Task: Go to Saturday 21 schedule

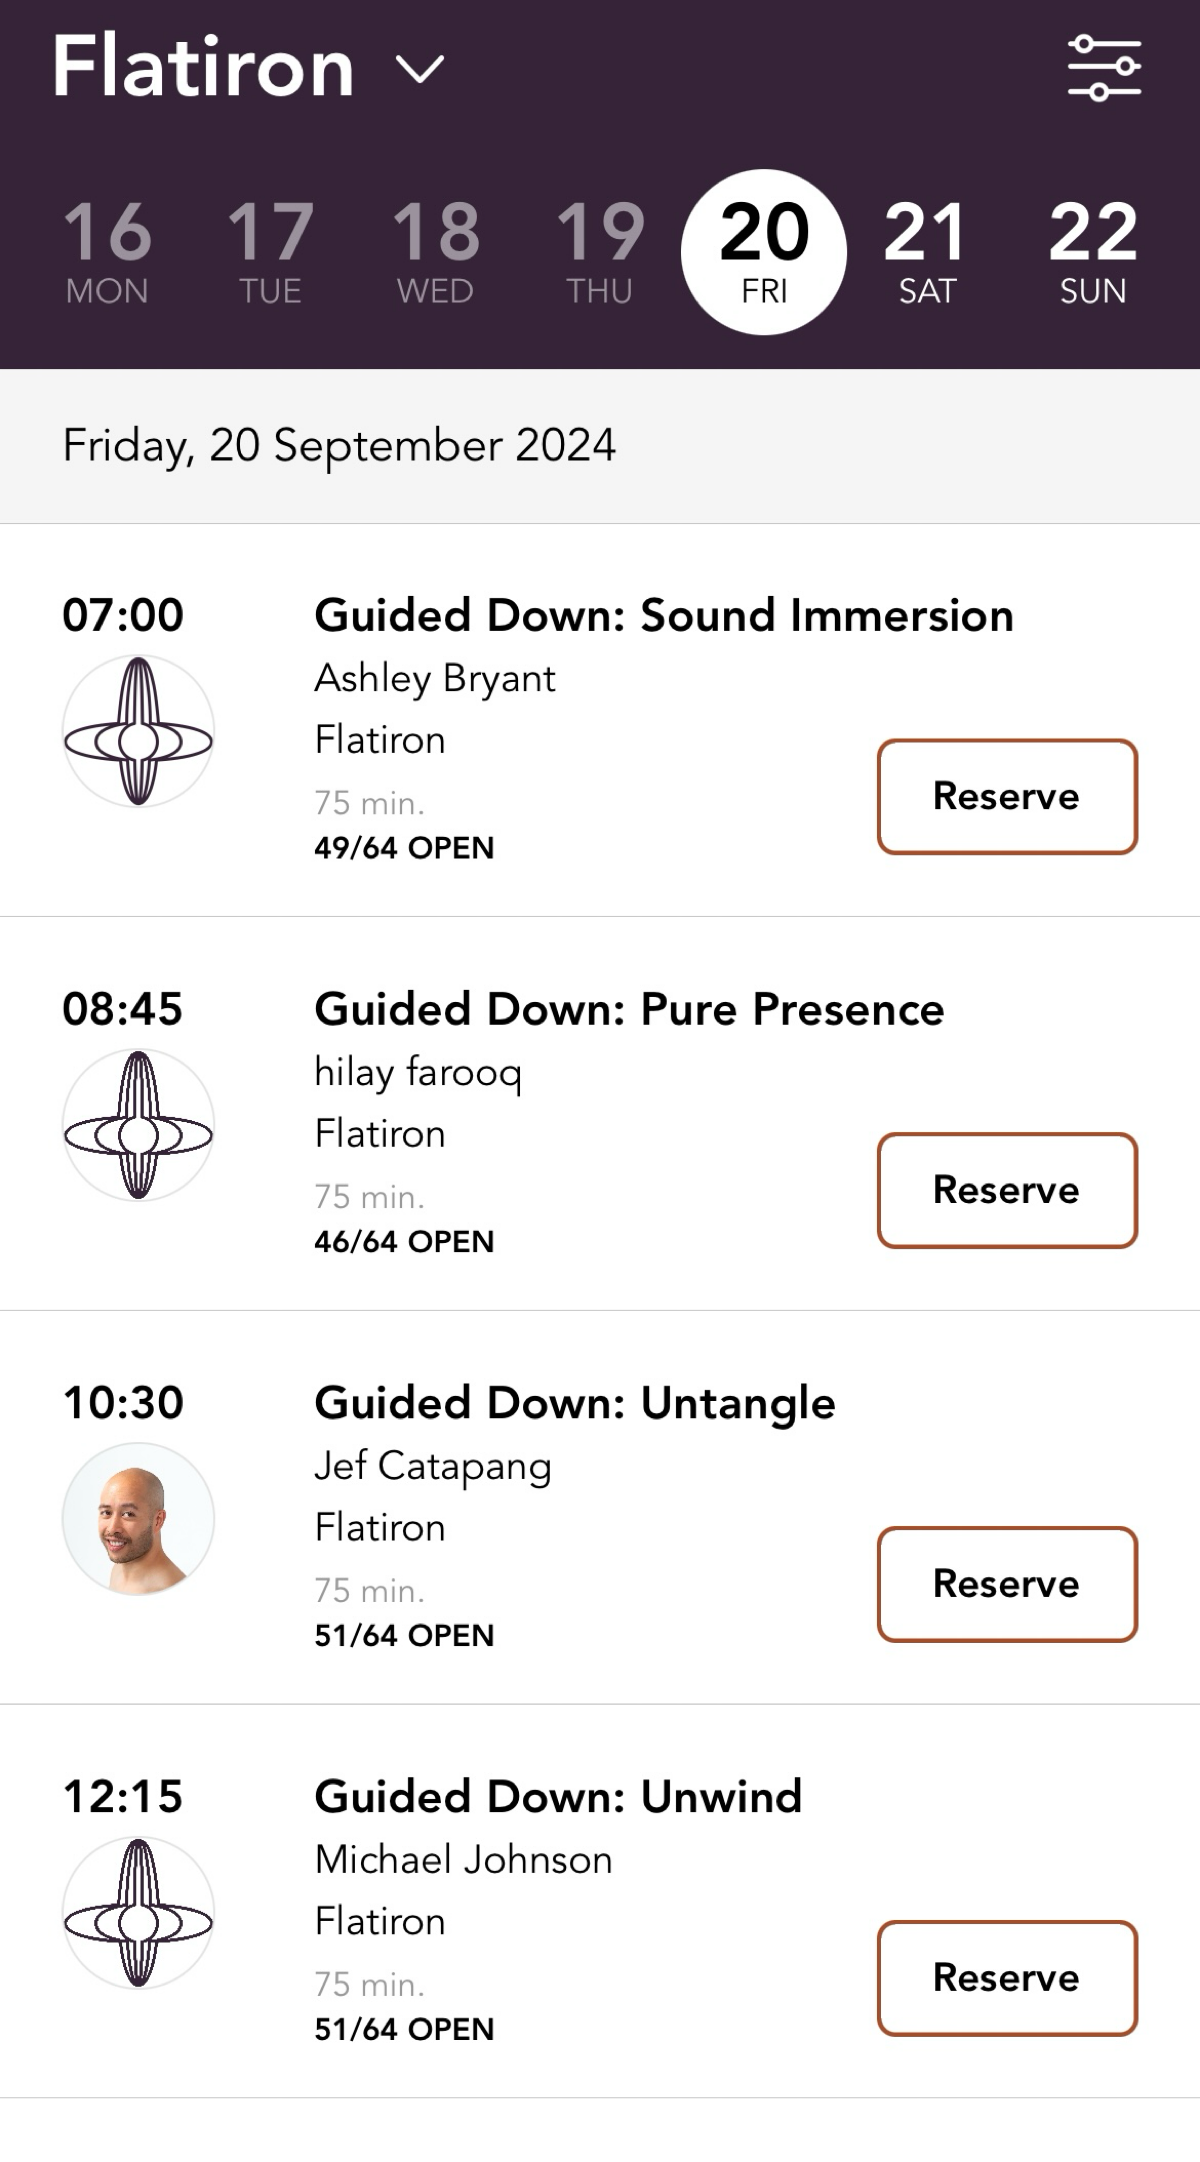Action: pos(926,251)
